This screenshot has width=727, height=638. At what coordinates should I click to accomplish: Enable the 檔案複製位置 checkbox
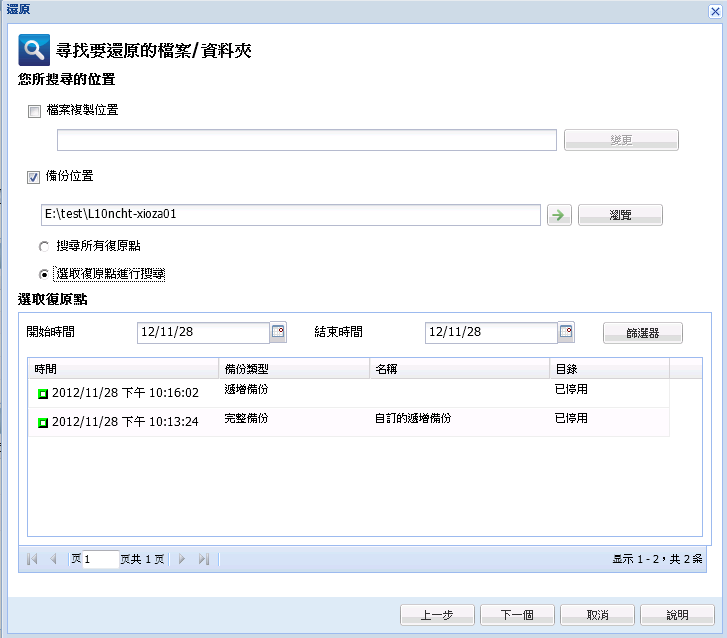pos(35,111)
